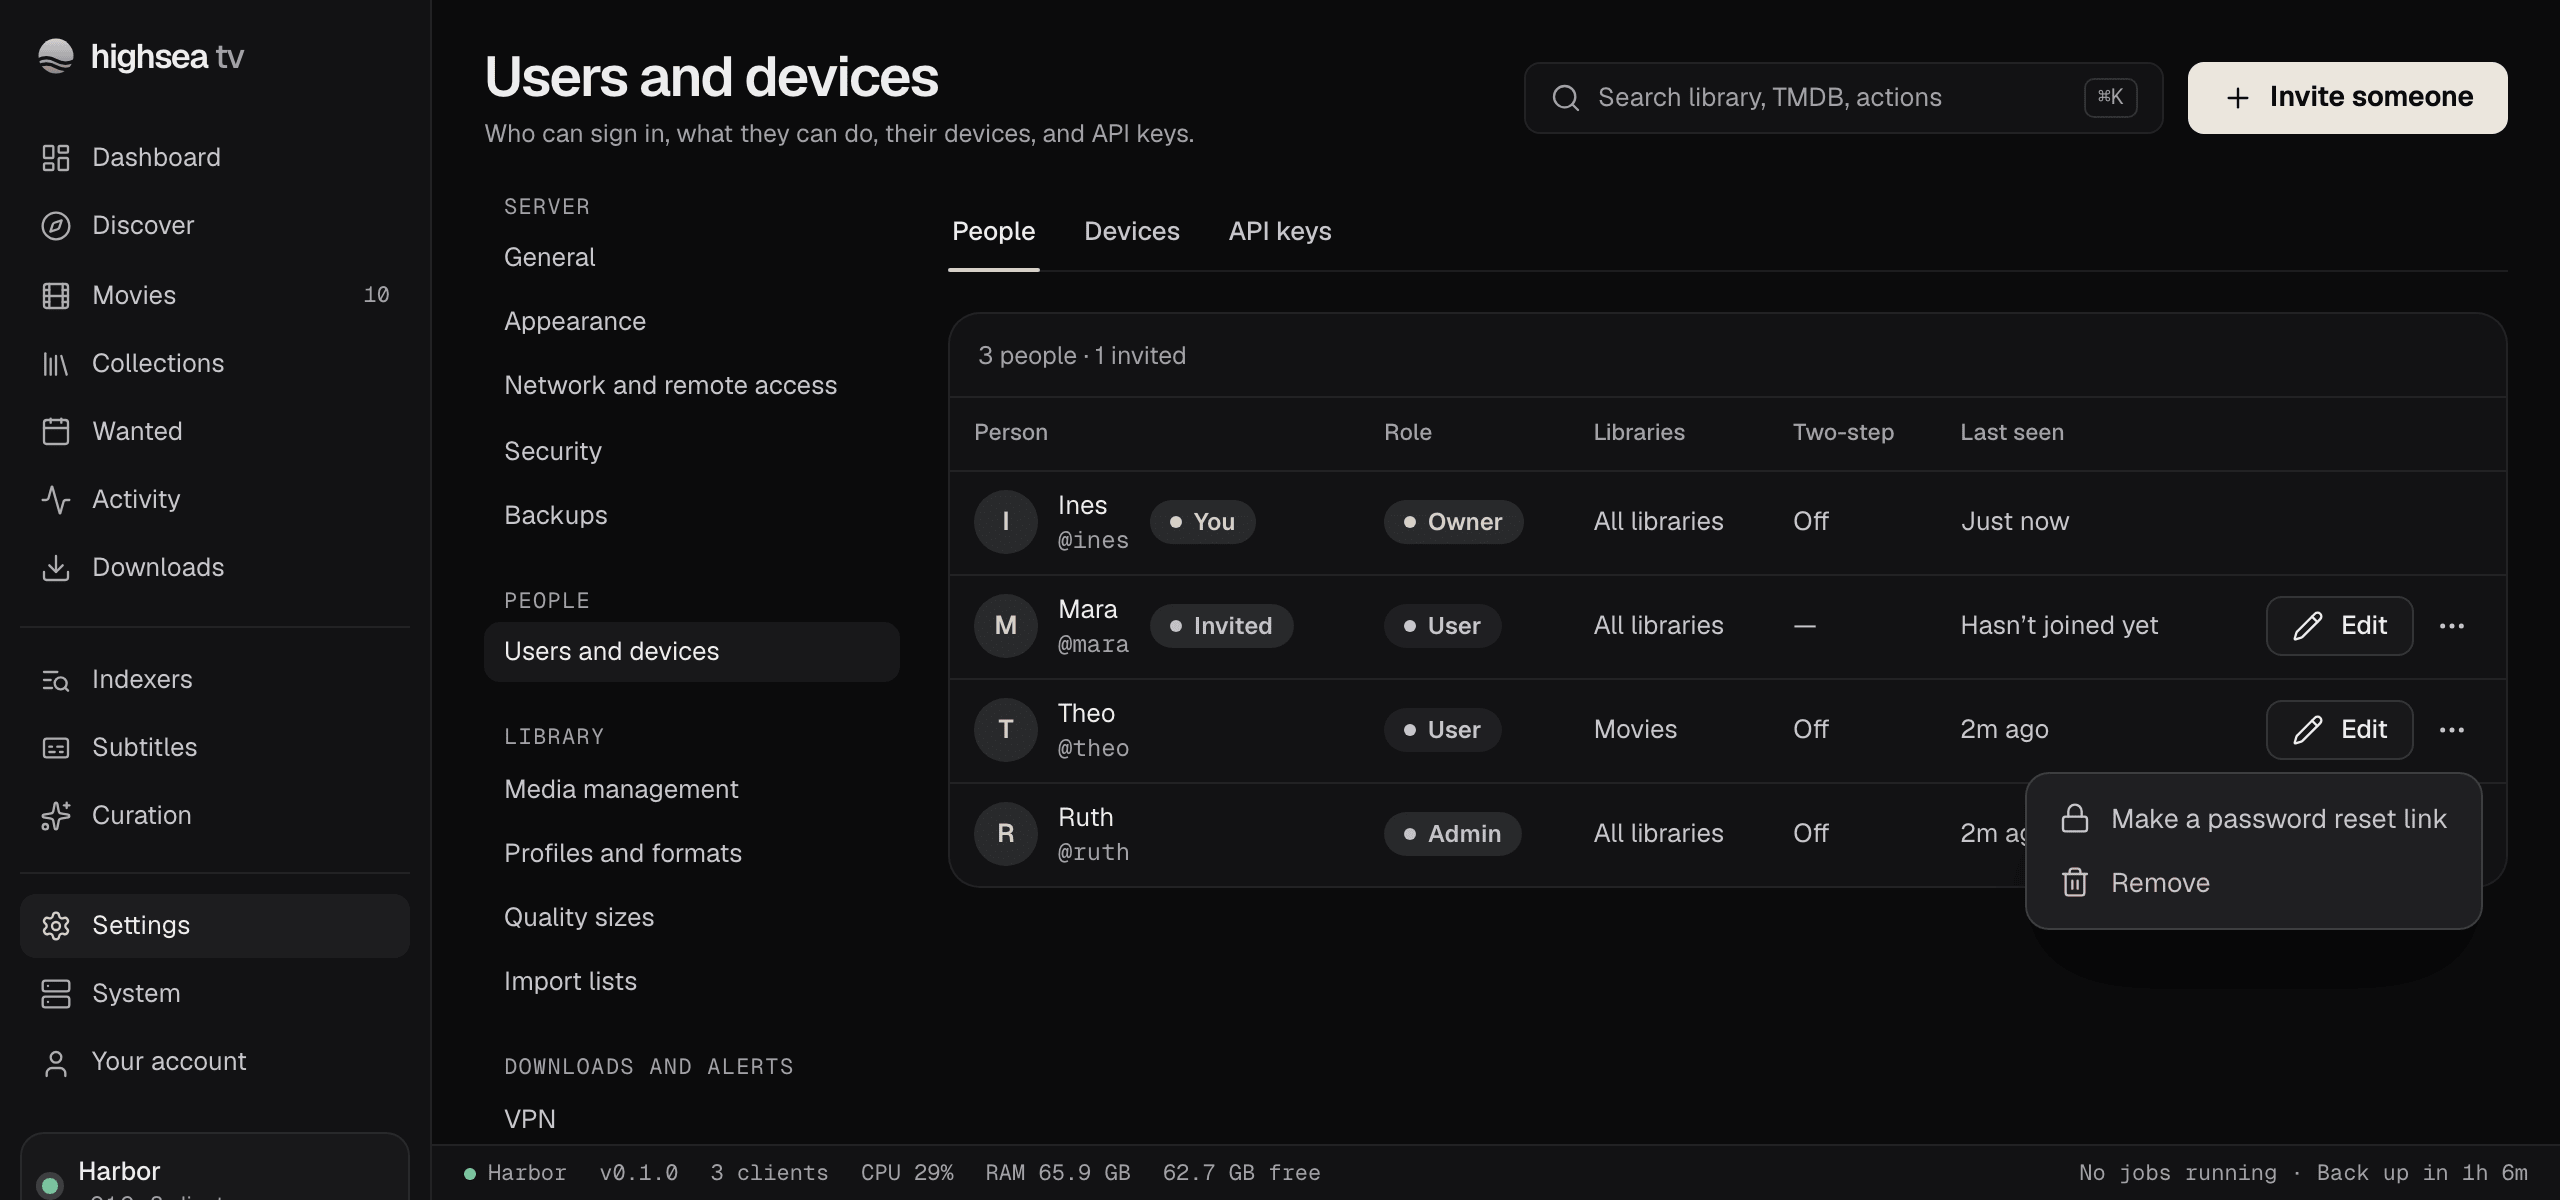This screenshot has width=2560, height=1200.
Task: Open Appearance settings
Action: [x=692, y=322]
